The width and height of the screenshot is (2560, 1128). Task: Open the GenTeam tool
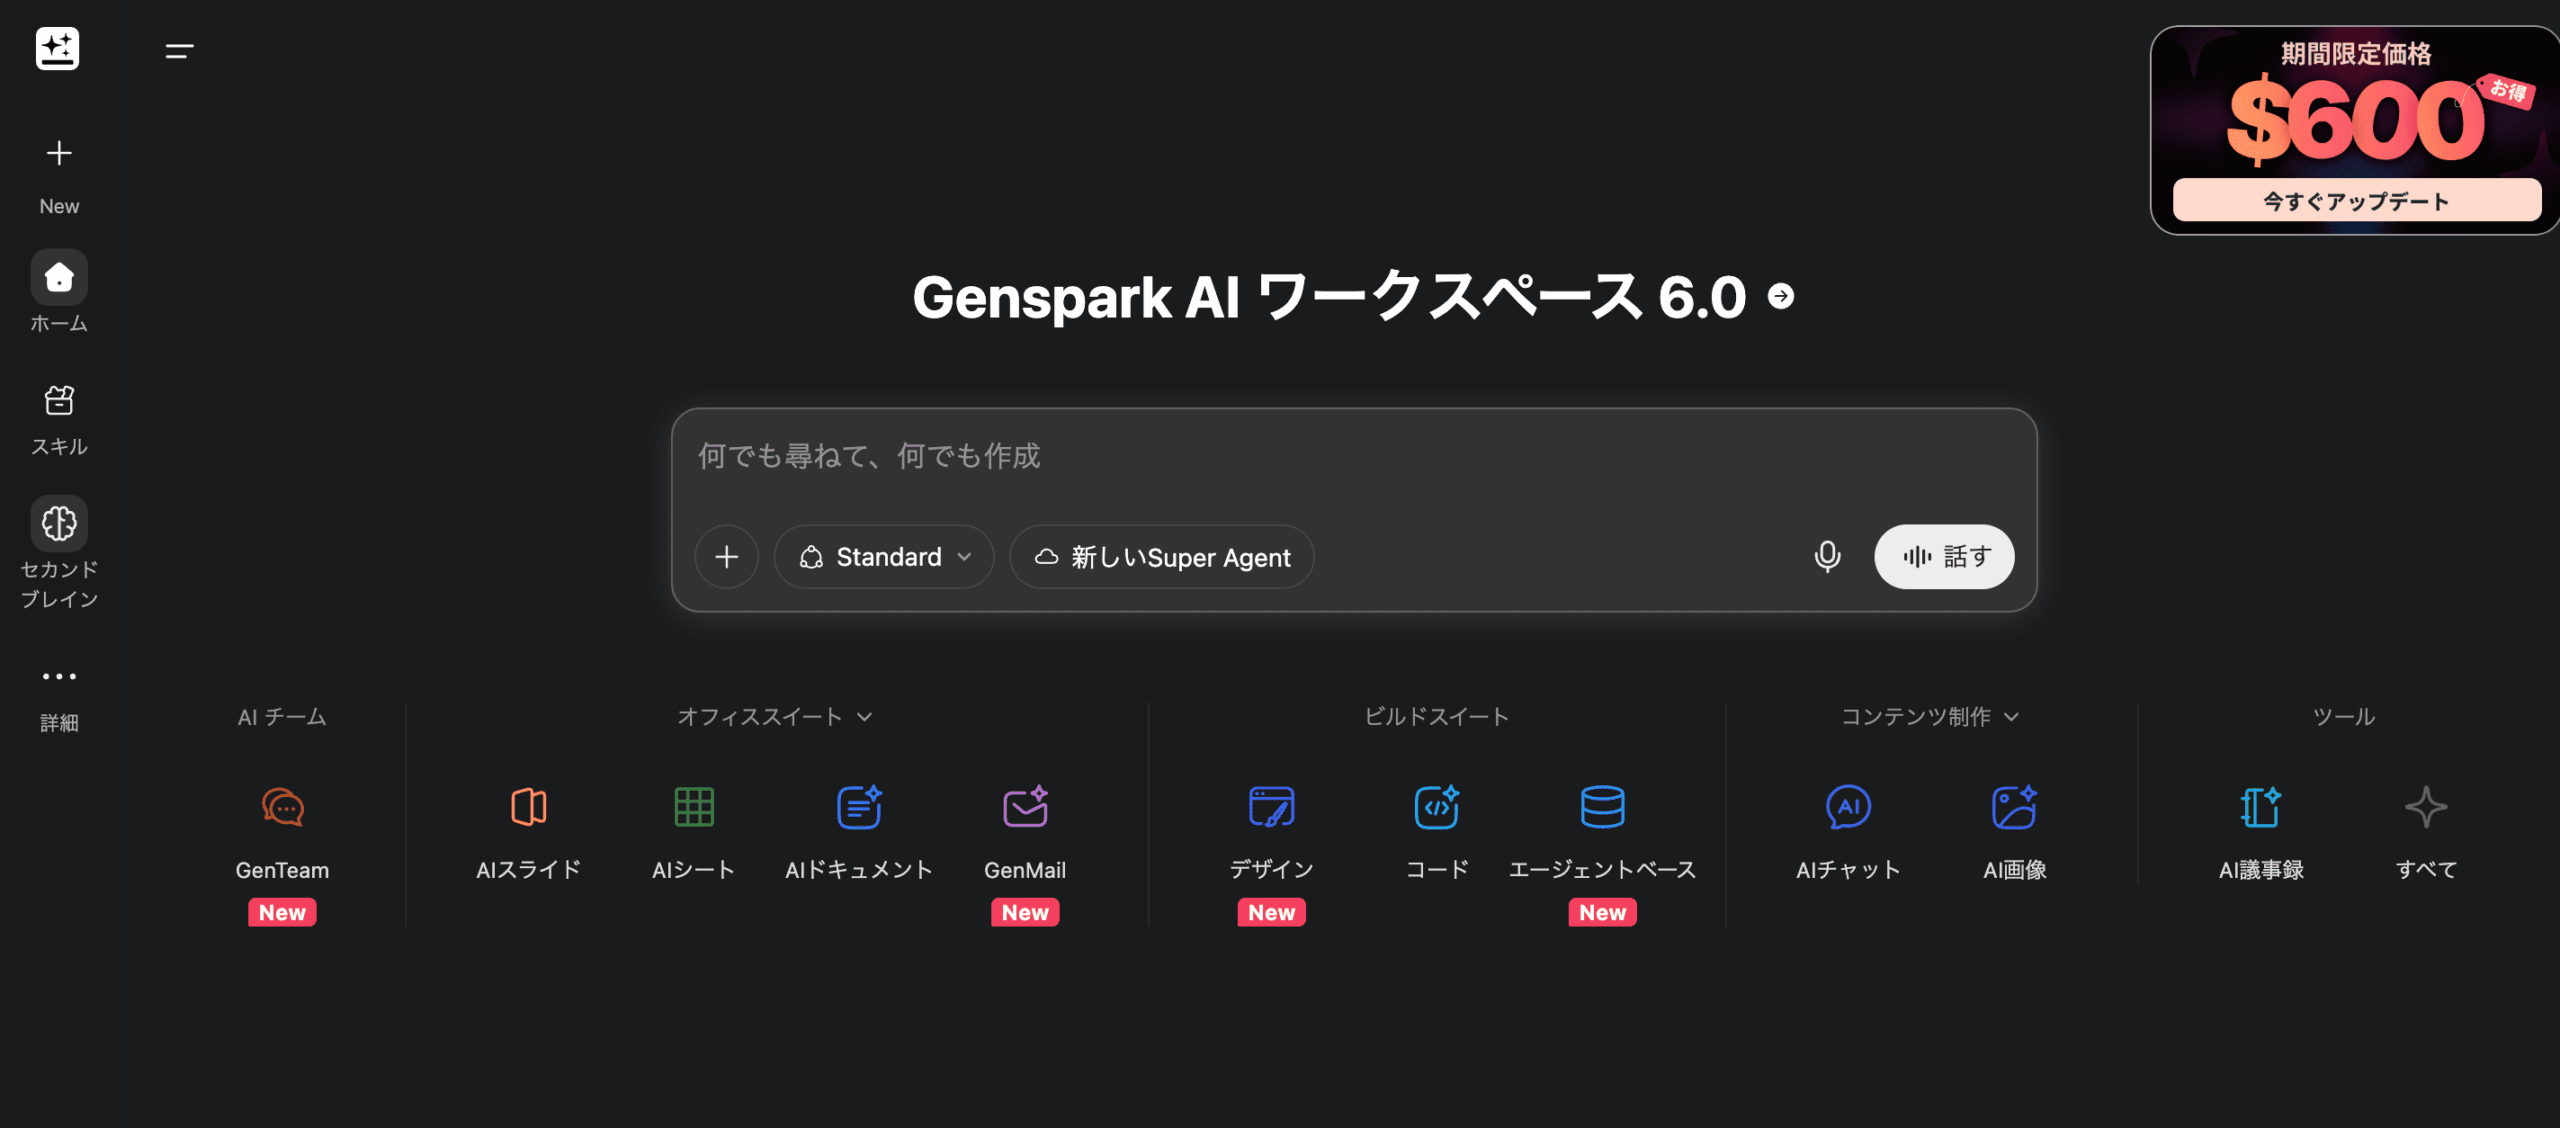282,832
